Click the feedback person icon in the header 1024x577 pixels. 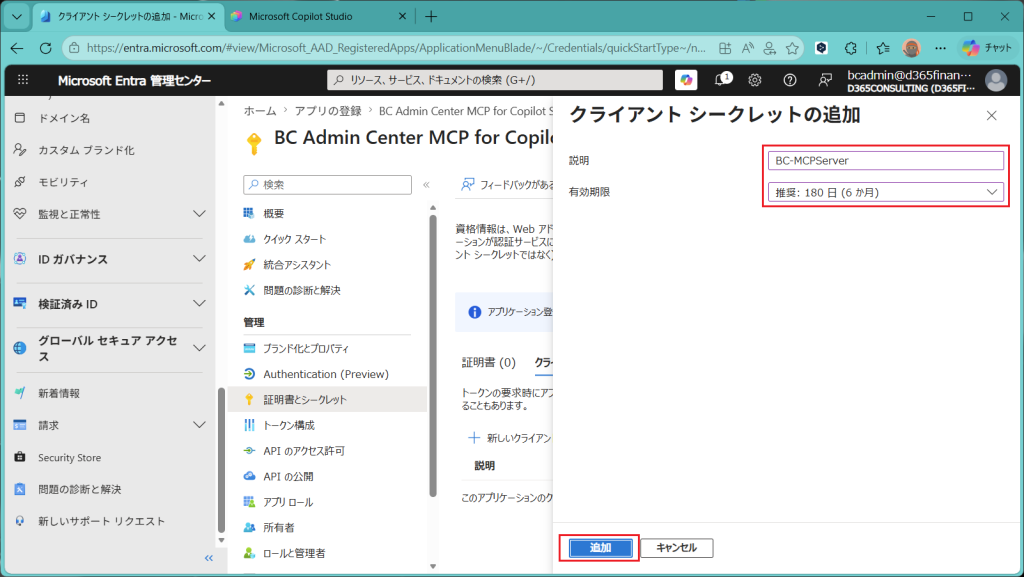click(825, 80)
